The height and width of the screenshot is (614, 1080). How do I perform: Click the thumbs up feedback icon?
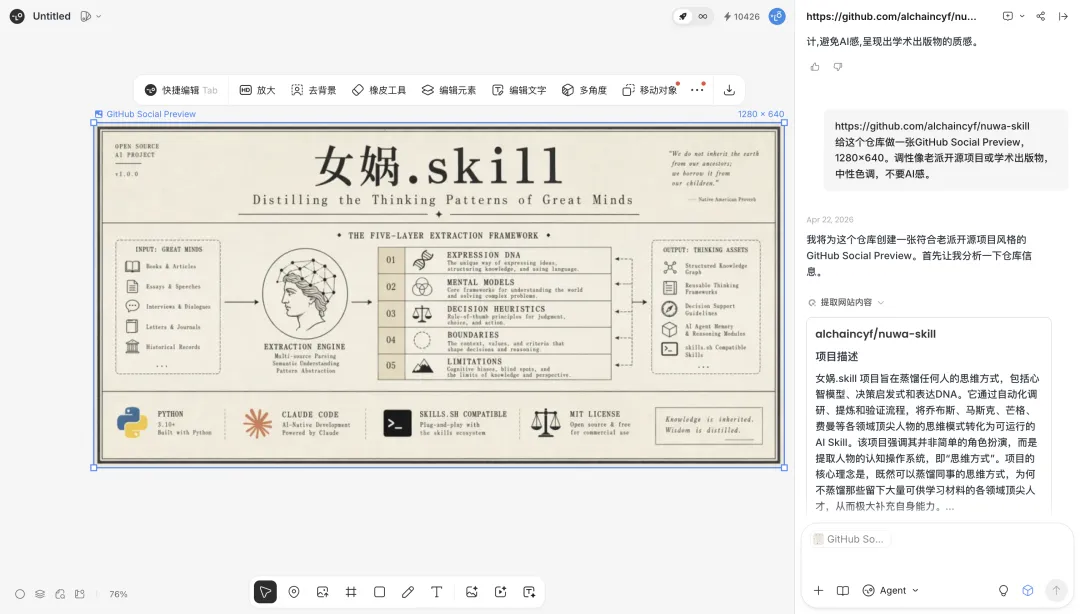pyautogui.click(x=816, y=67)
